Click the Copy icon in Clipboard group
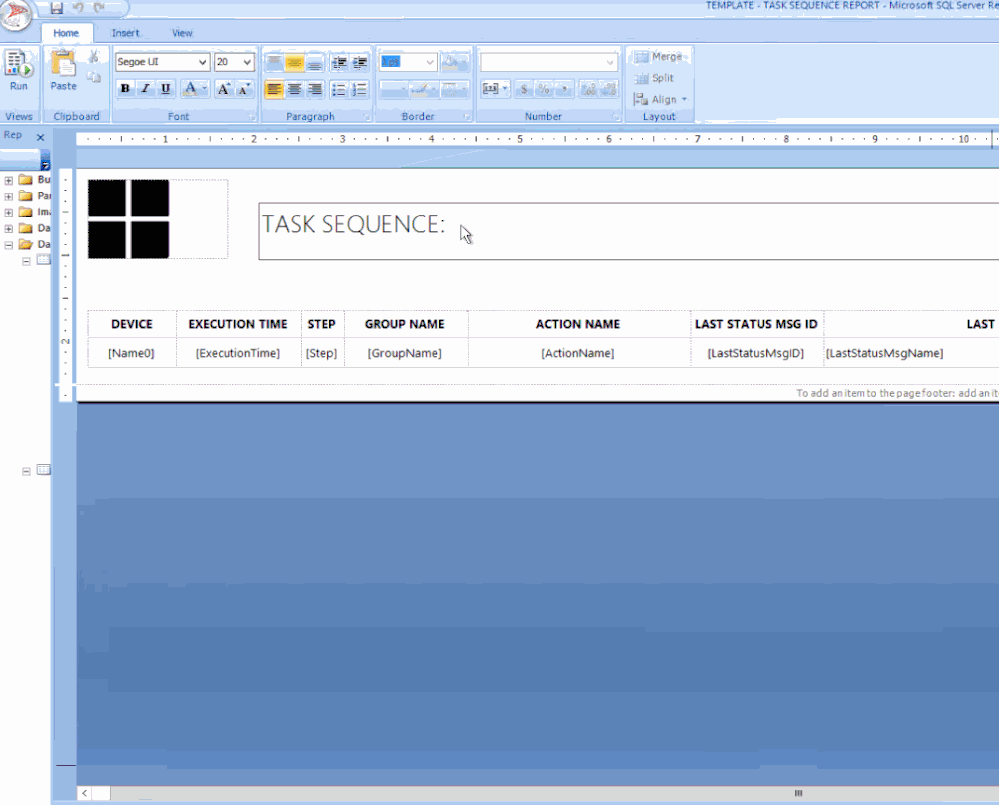Viewport: 999px width, 805px height. pos(94,78)
